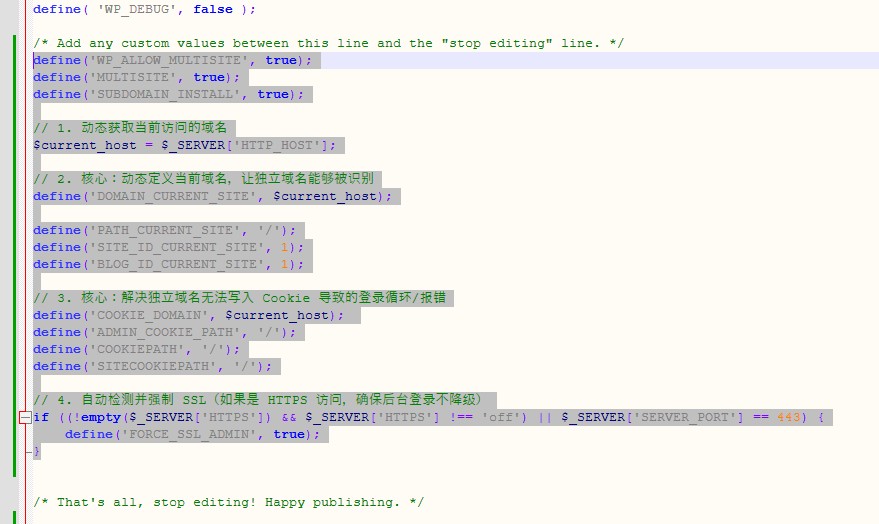Click the 'stop editing! Happy publishing' comment
Screen dimensions: 879x524
229,502
